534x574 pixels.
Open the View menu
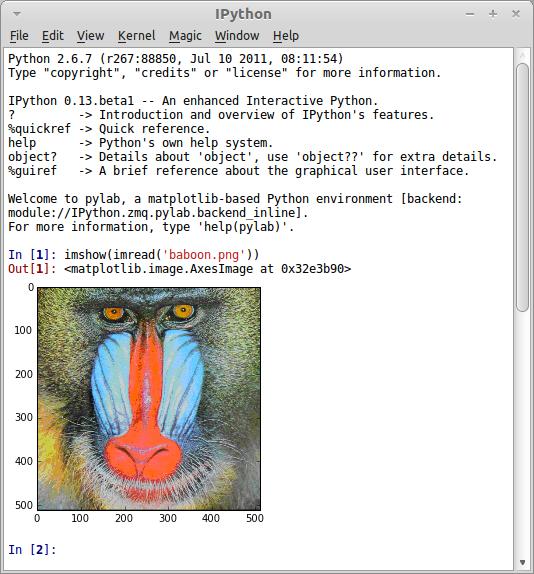click(90, 36)
